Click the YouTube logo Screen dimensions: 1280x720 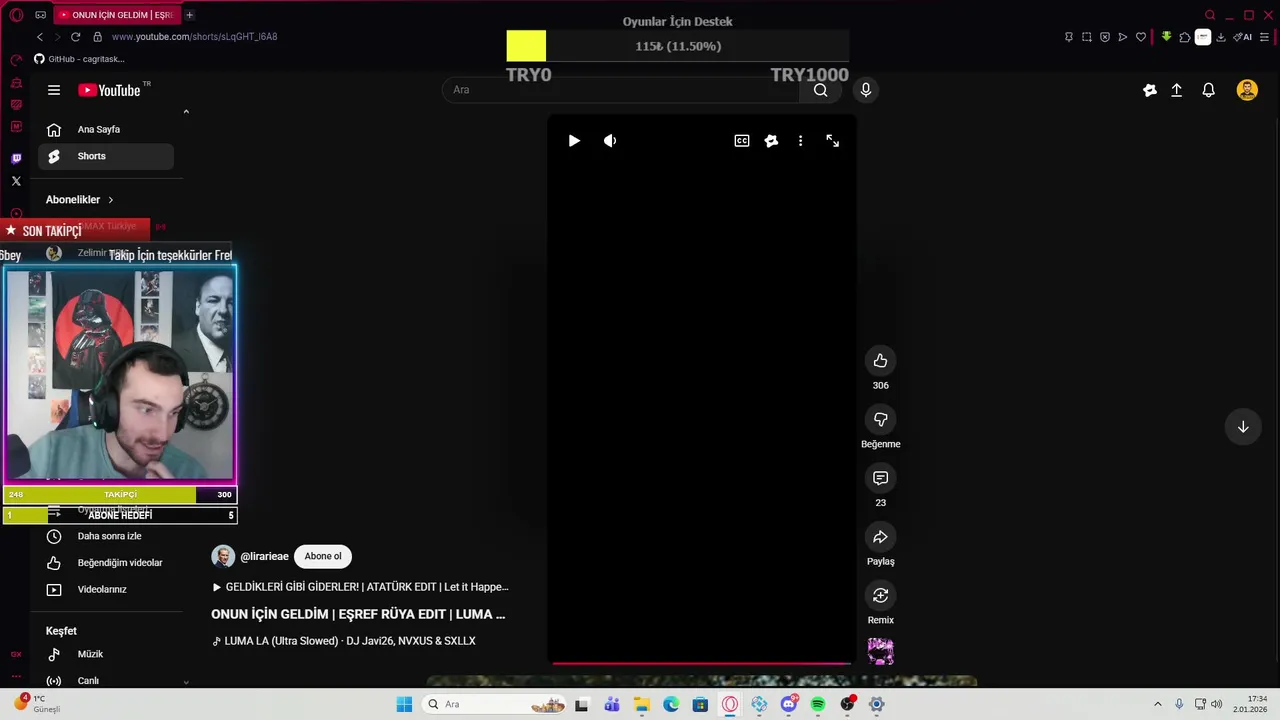(109, 90)
